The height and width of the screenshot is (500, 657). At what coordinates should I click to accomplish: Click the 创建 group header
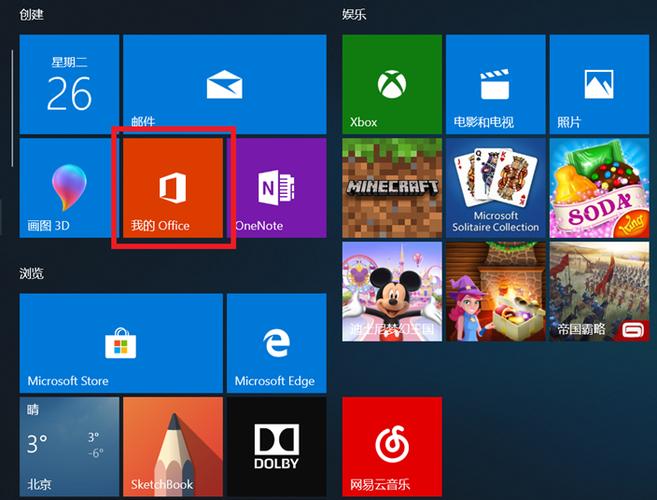click(x=31, y=15)
